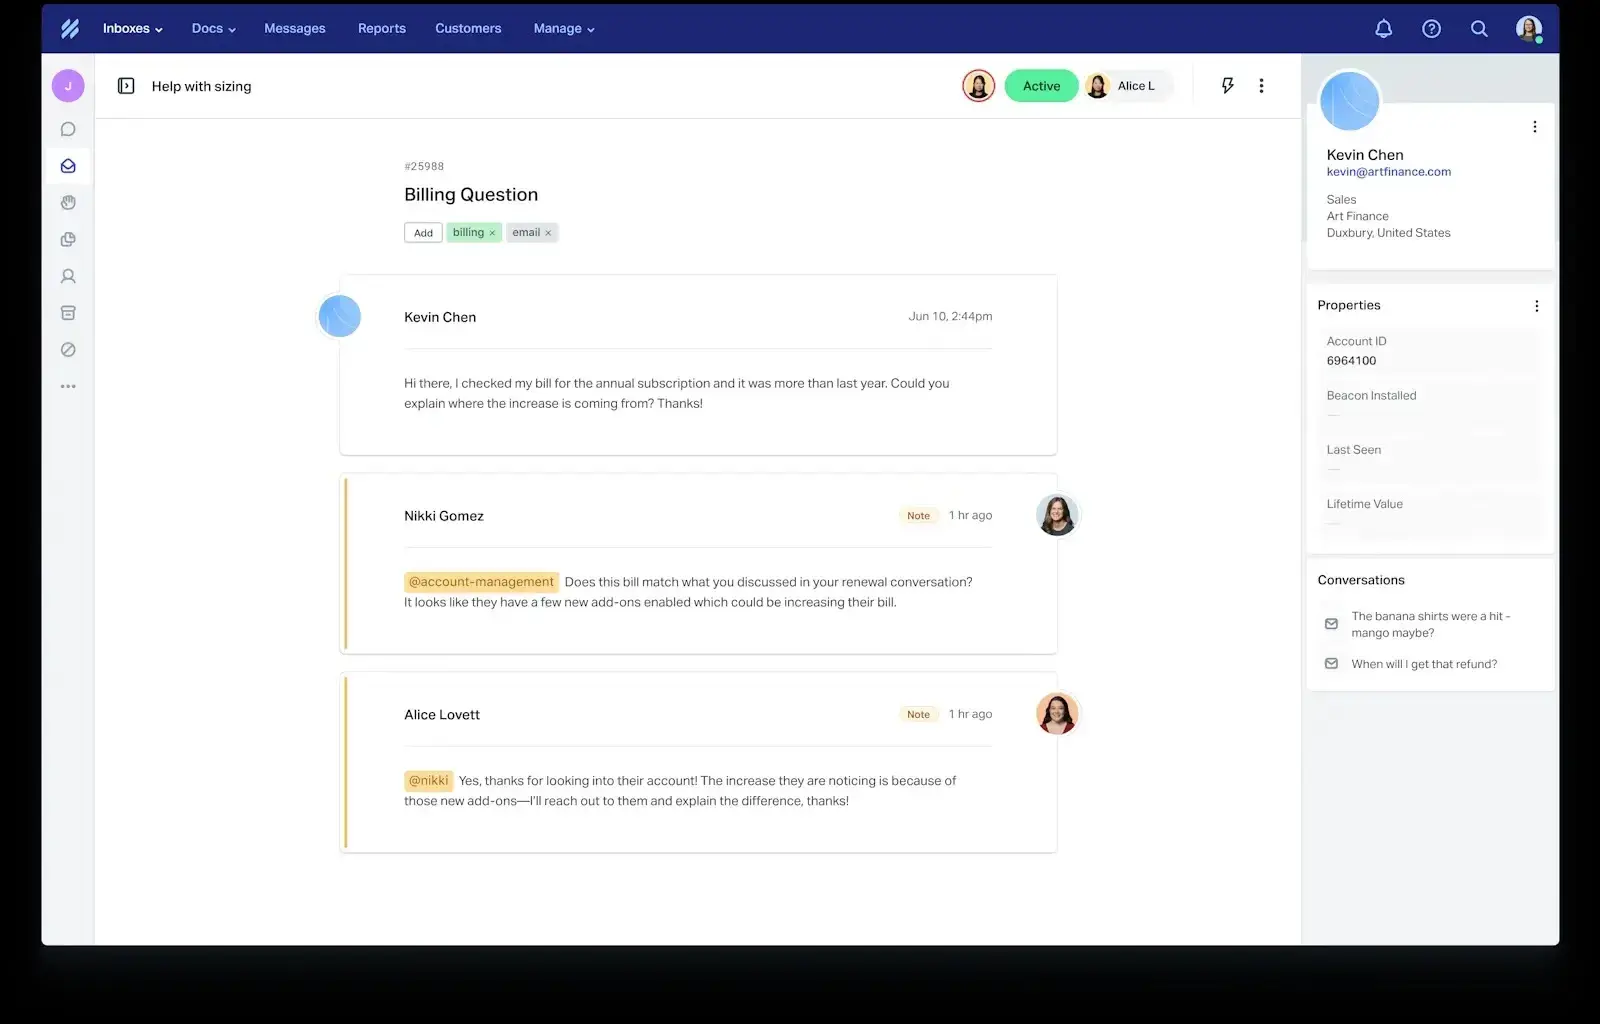The image size is (1600, 1024).
Task: Open Customers in the top navigation
Action: coord(468,29)
